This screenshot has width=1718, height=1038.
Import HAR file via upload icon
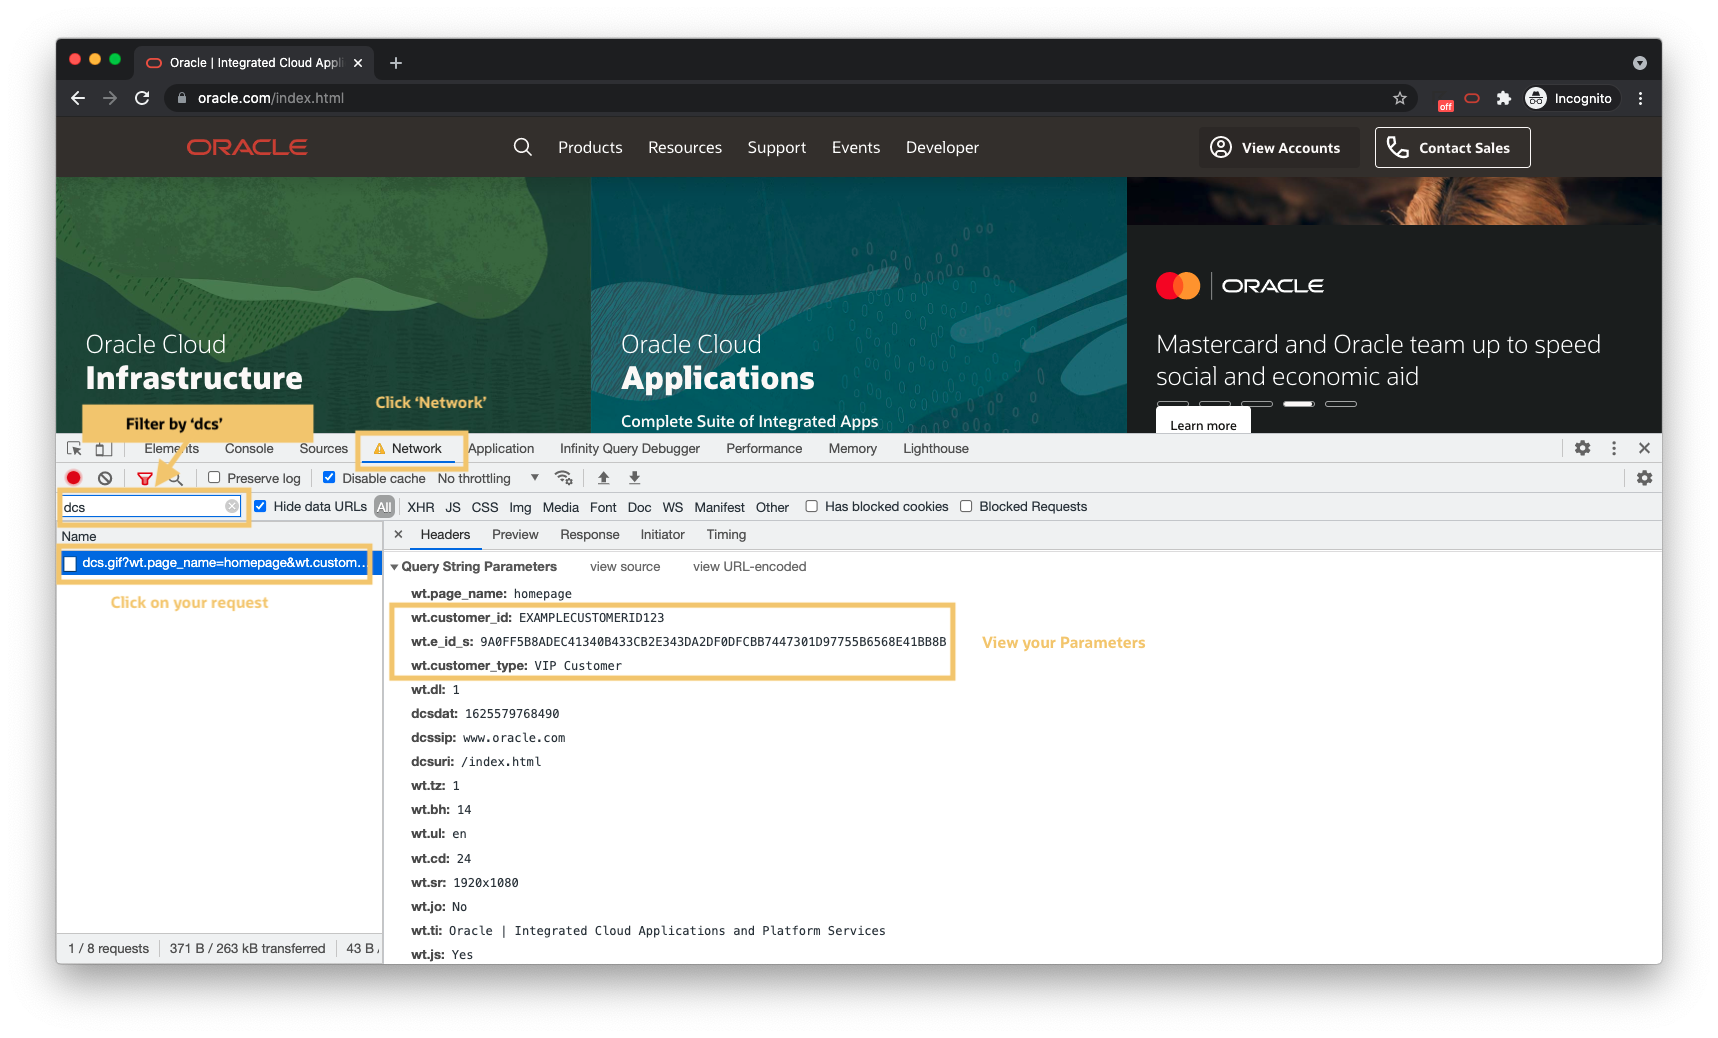pos(603,478)
